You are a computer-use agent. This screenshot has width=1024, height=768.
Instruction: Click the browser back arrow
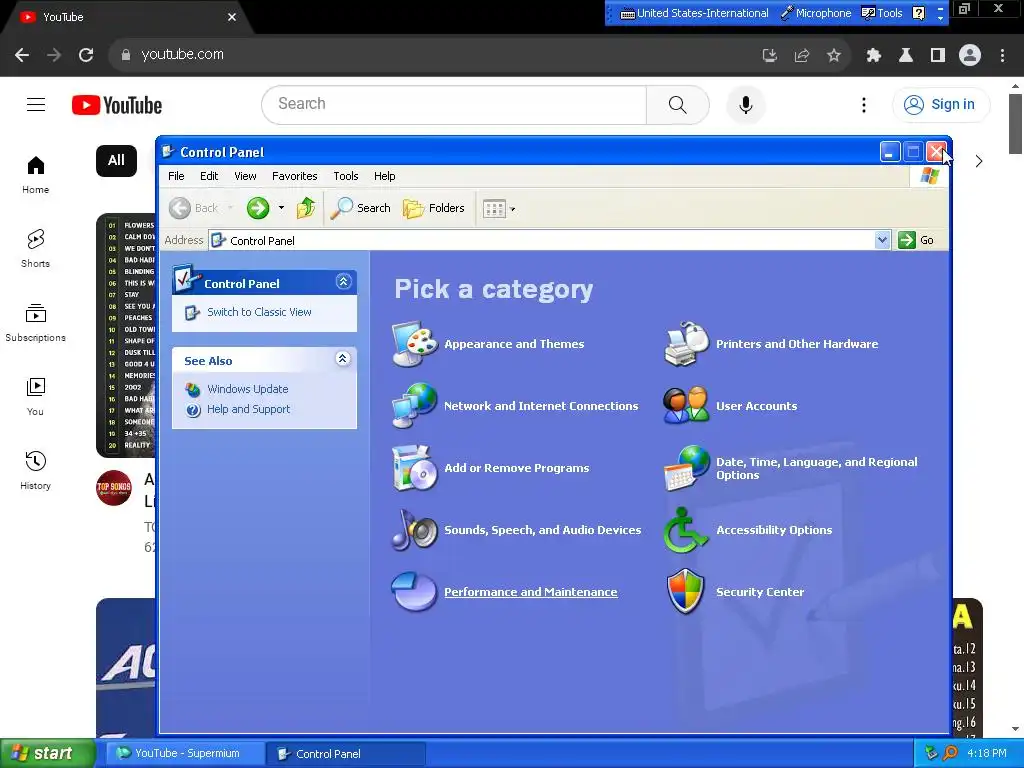pyautogui.click(x=22, y=55)
